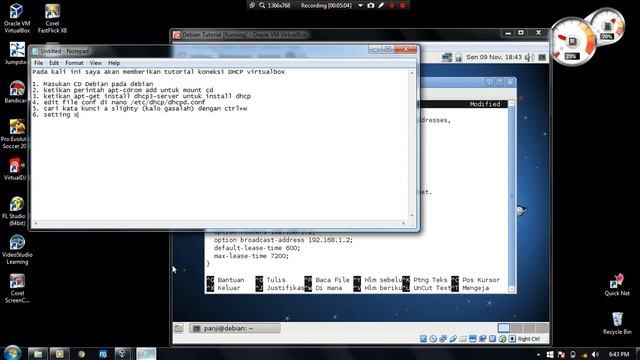Image resolution: width=640 pixels, height=360 pixels.
Task: Click the Debian panel network icon
Action: (x=447, y=58)
